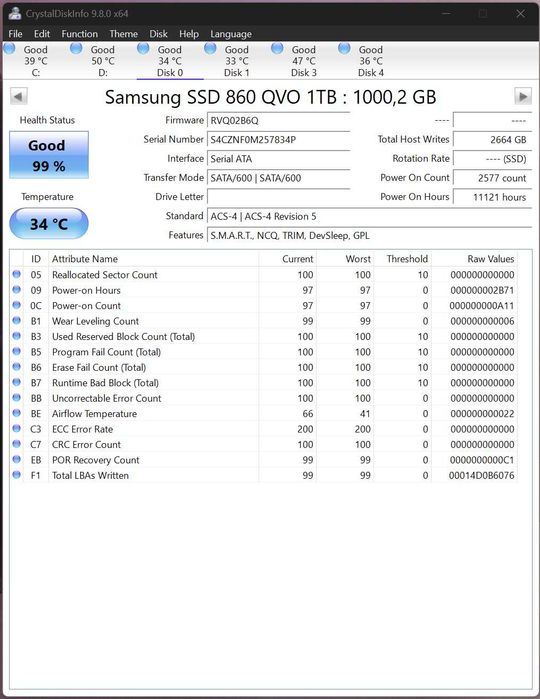Viewport: 540px width, 699px height.
Task: Click the Power On Count value field
Action: (492, 178)
